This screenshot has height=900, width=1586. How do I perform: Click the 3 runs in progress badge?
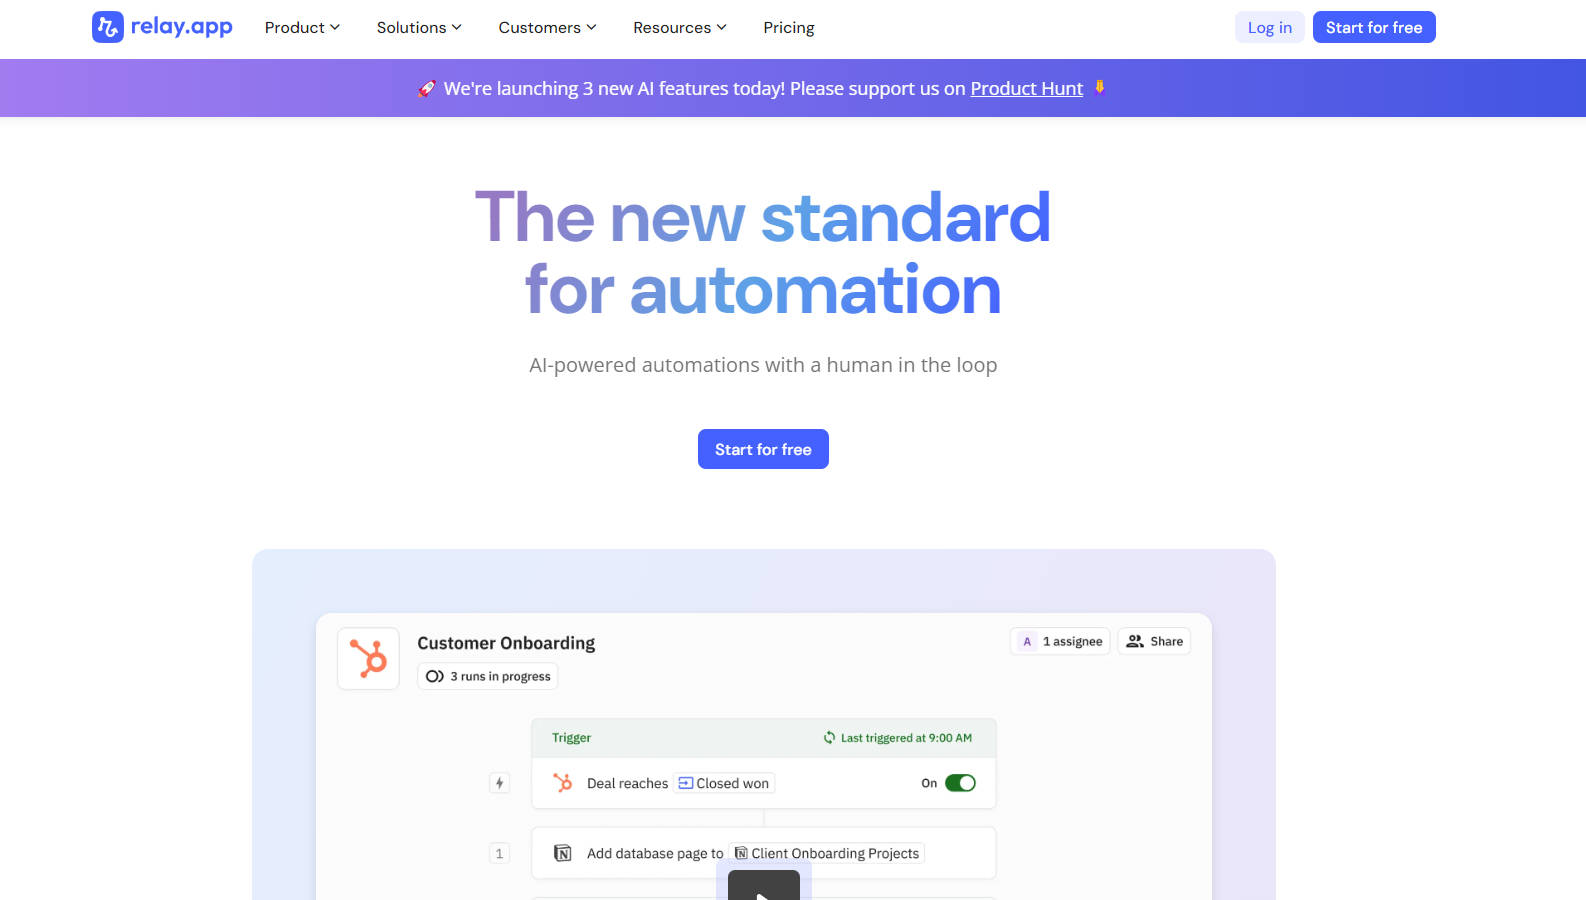click(487, 676)
